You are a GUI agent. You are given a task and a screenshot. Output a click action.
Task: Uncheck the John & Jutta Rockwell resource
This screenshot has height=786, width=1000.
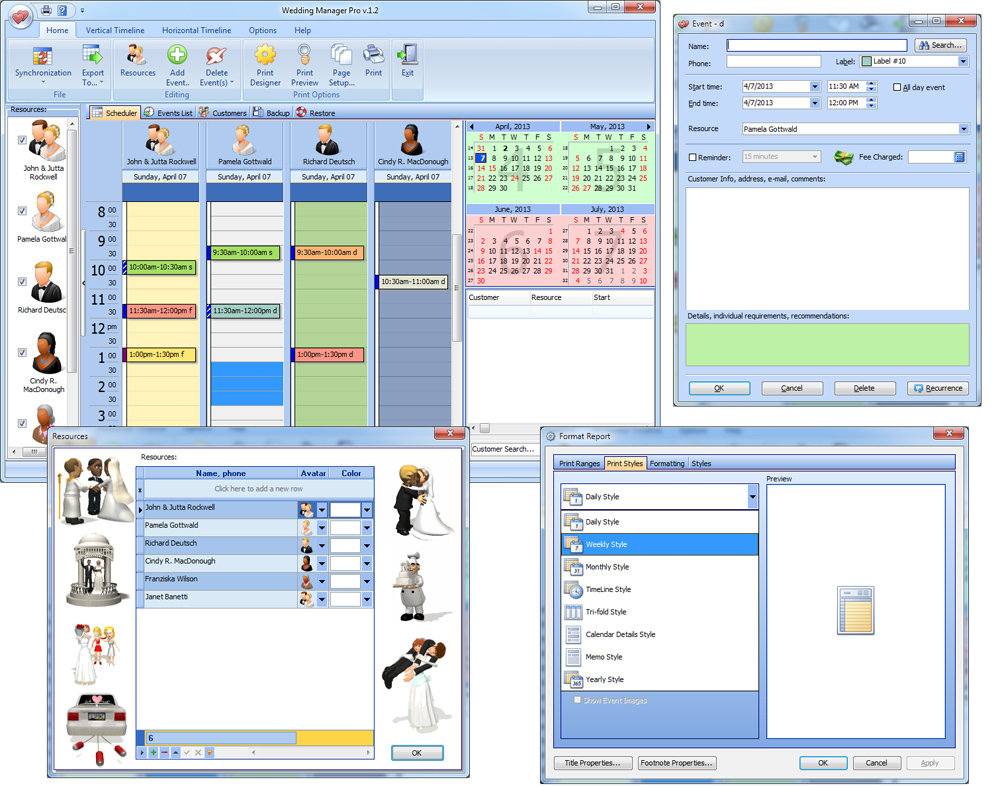click(21, 140)
